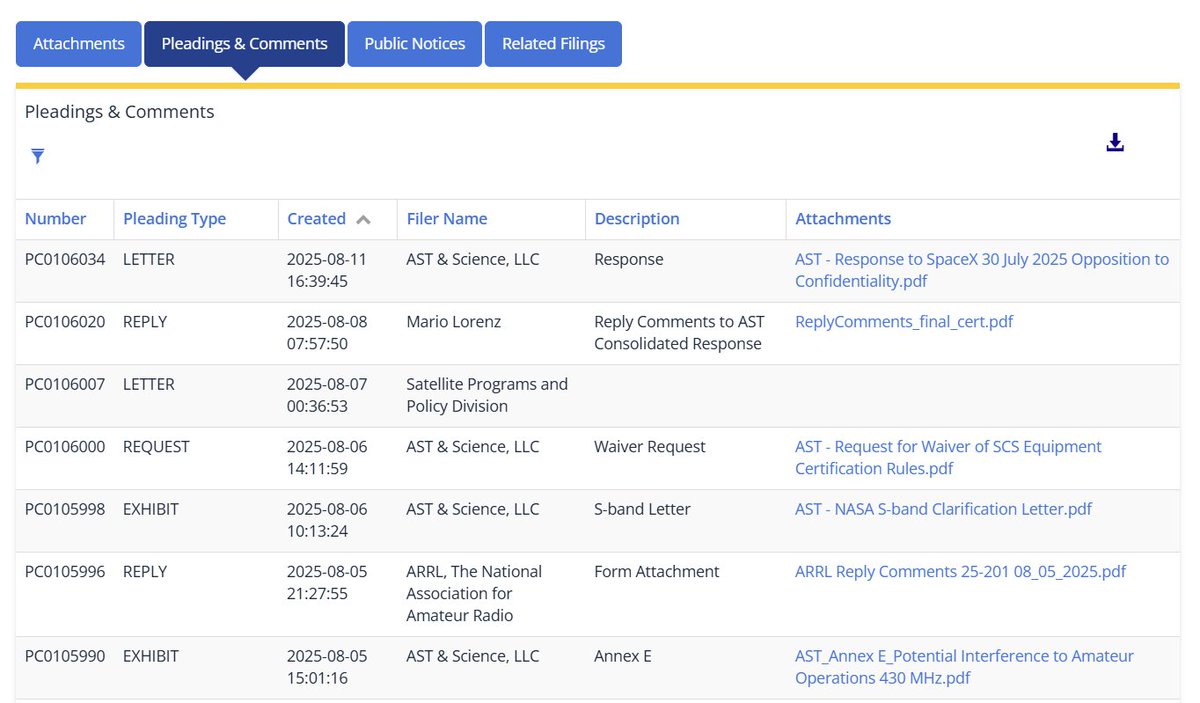
Task: Click the Response description in PC0106034 row
Action: pyautogui.click(x=629, y=260)
